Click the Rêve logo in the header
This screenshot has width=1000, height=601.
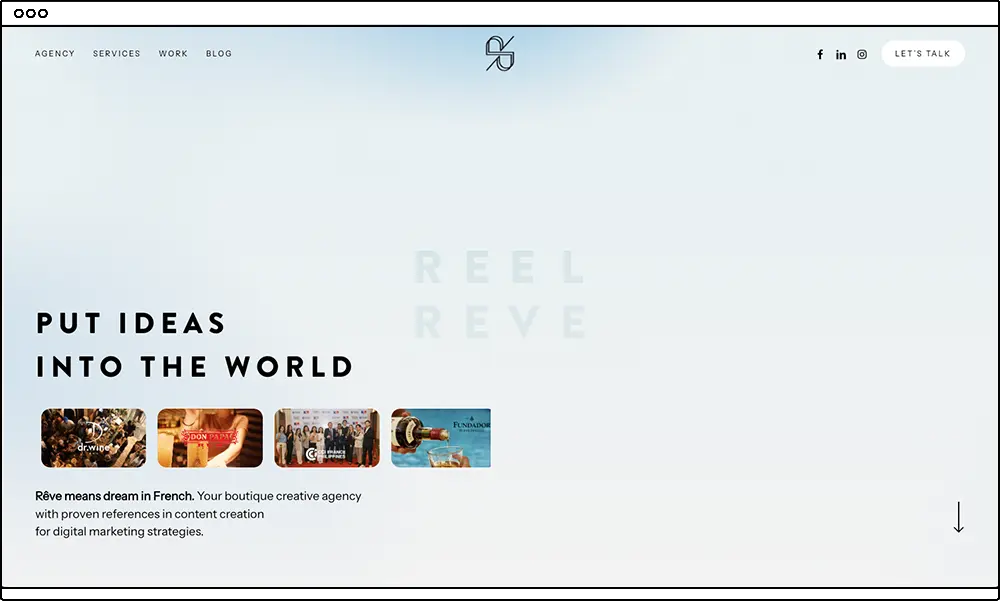(499, 54)
